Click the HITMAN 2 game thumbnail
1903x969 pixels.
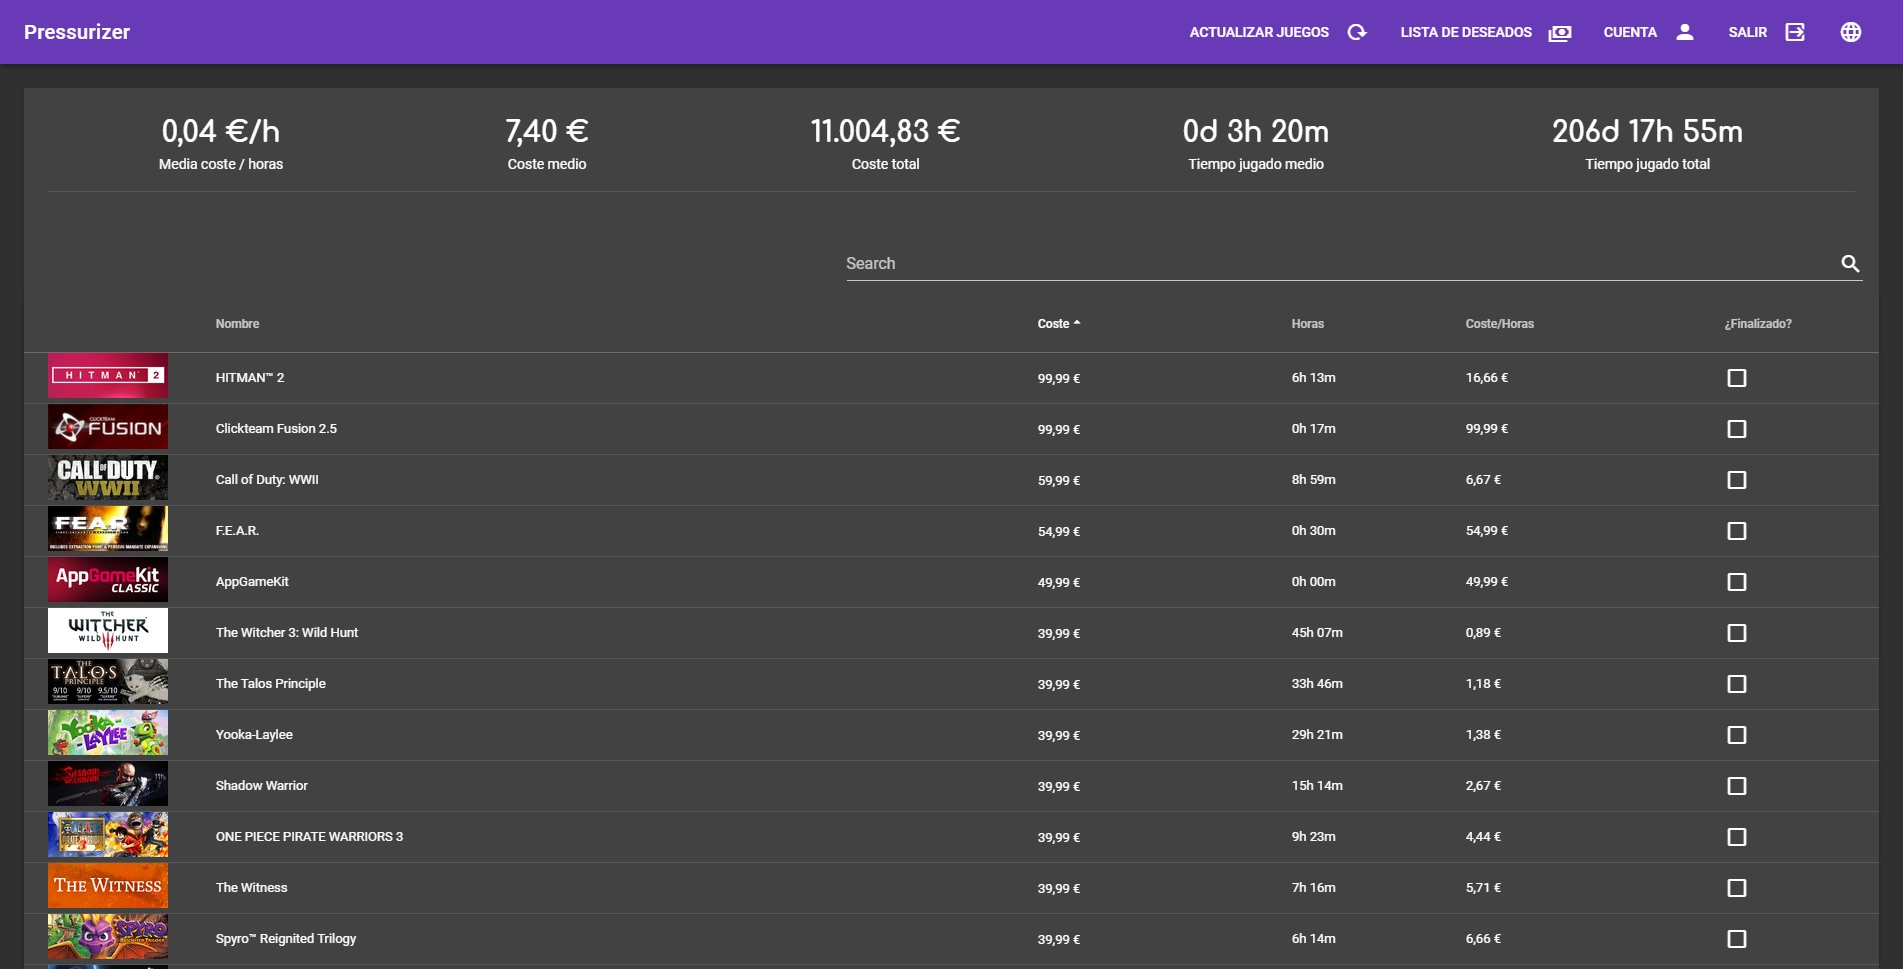pyautogui.click(x=108, y=376)
